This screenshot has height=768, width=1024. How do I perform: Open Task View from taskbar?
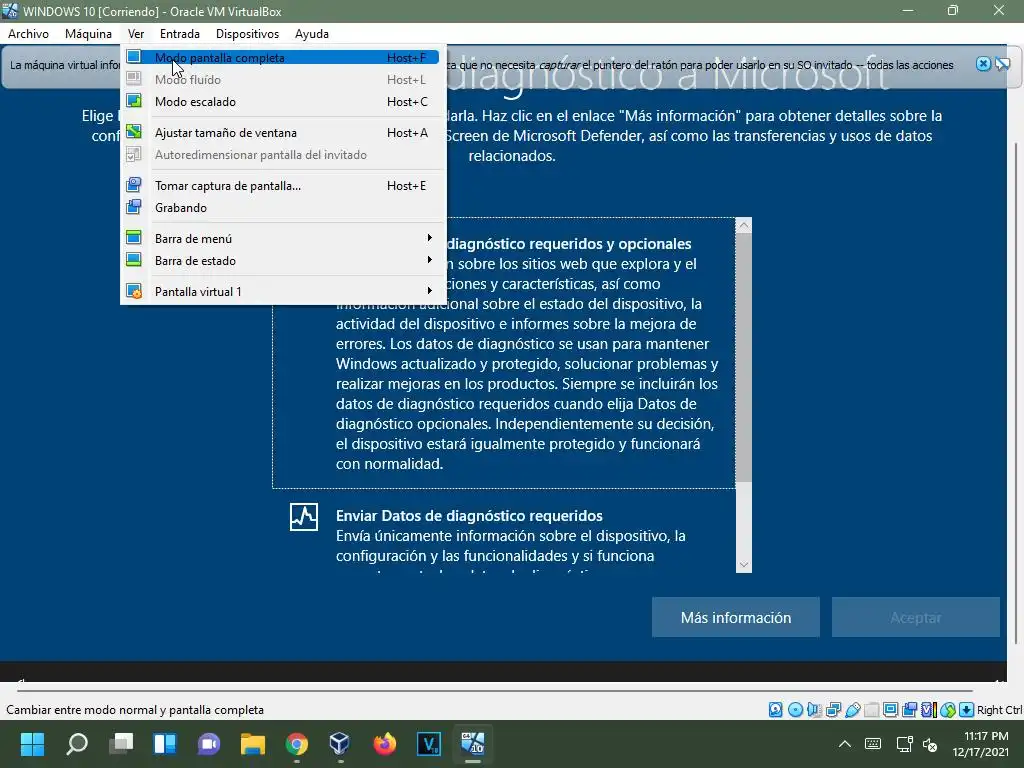pyautogui.click(x=121, y=744)
